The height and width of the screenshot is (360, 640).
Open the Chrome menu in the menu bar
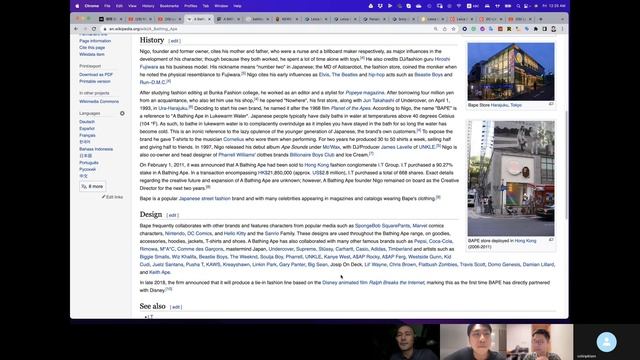click(x=92, y=6)
